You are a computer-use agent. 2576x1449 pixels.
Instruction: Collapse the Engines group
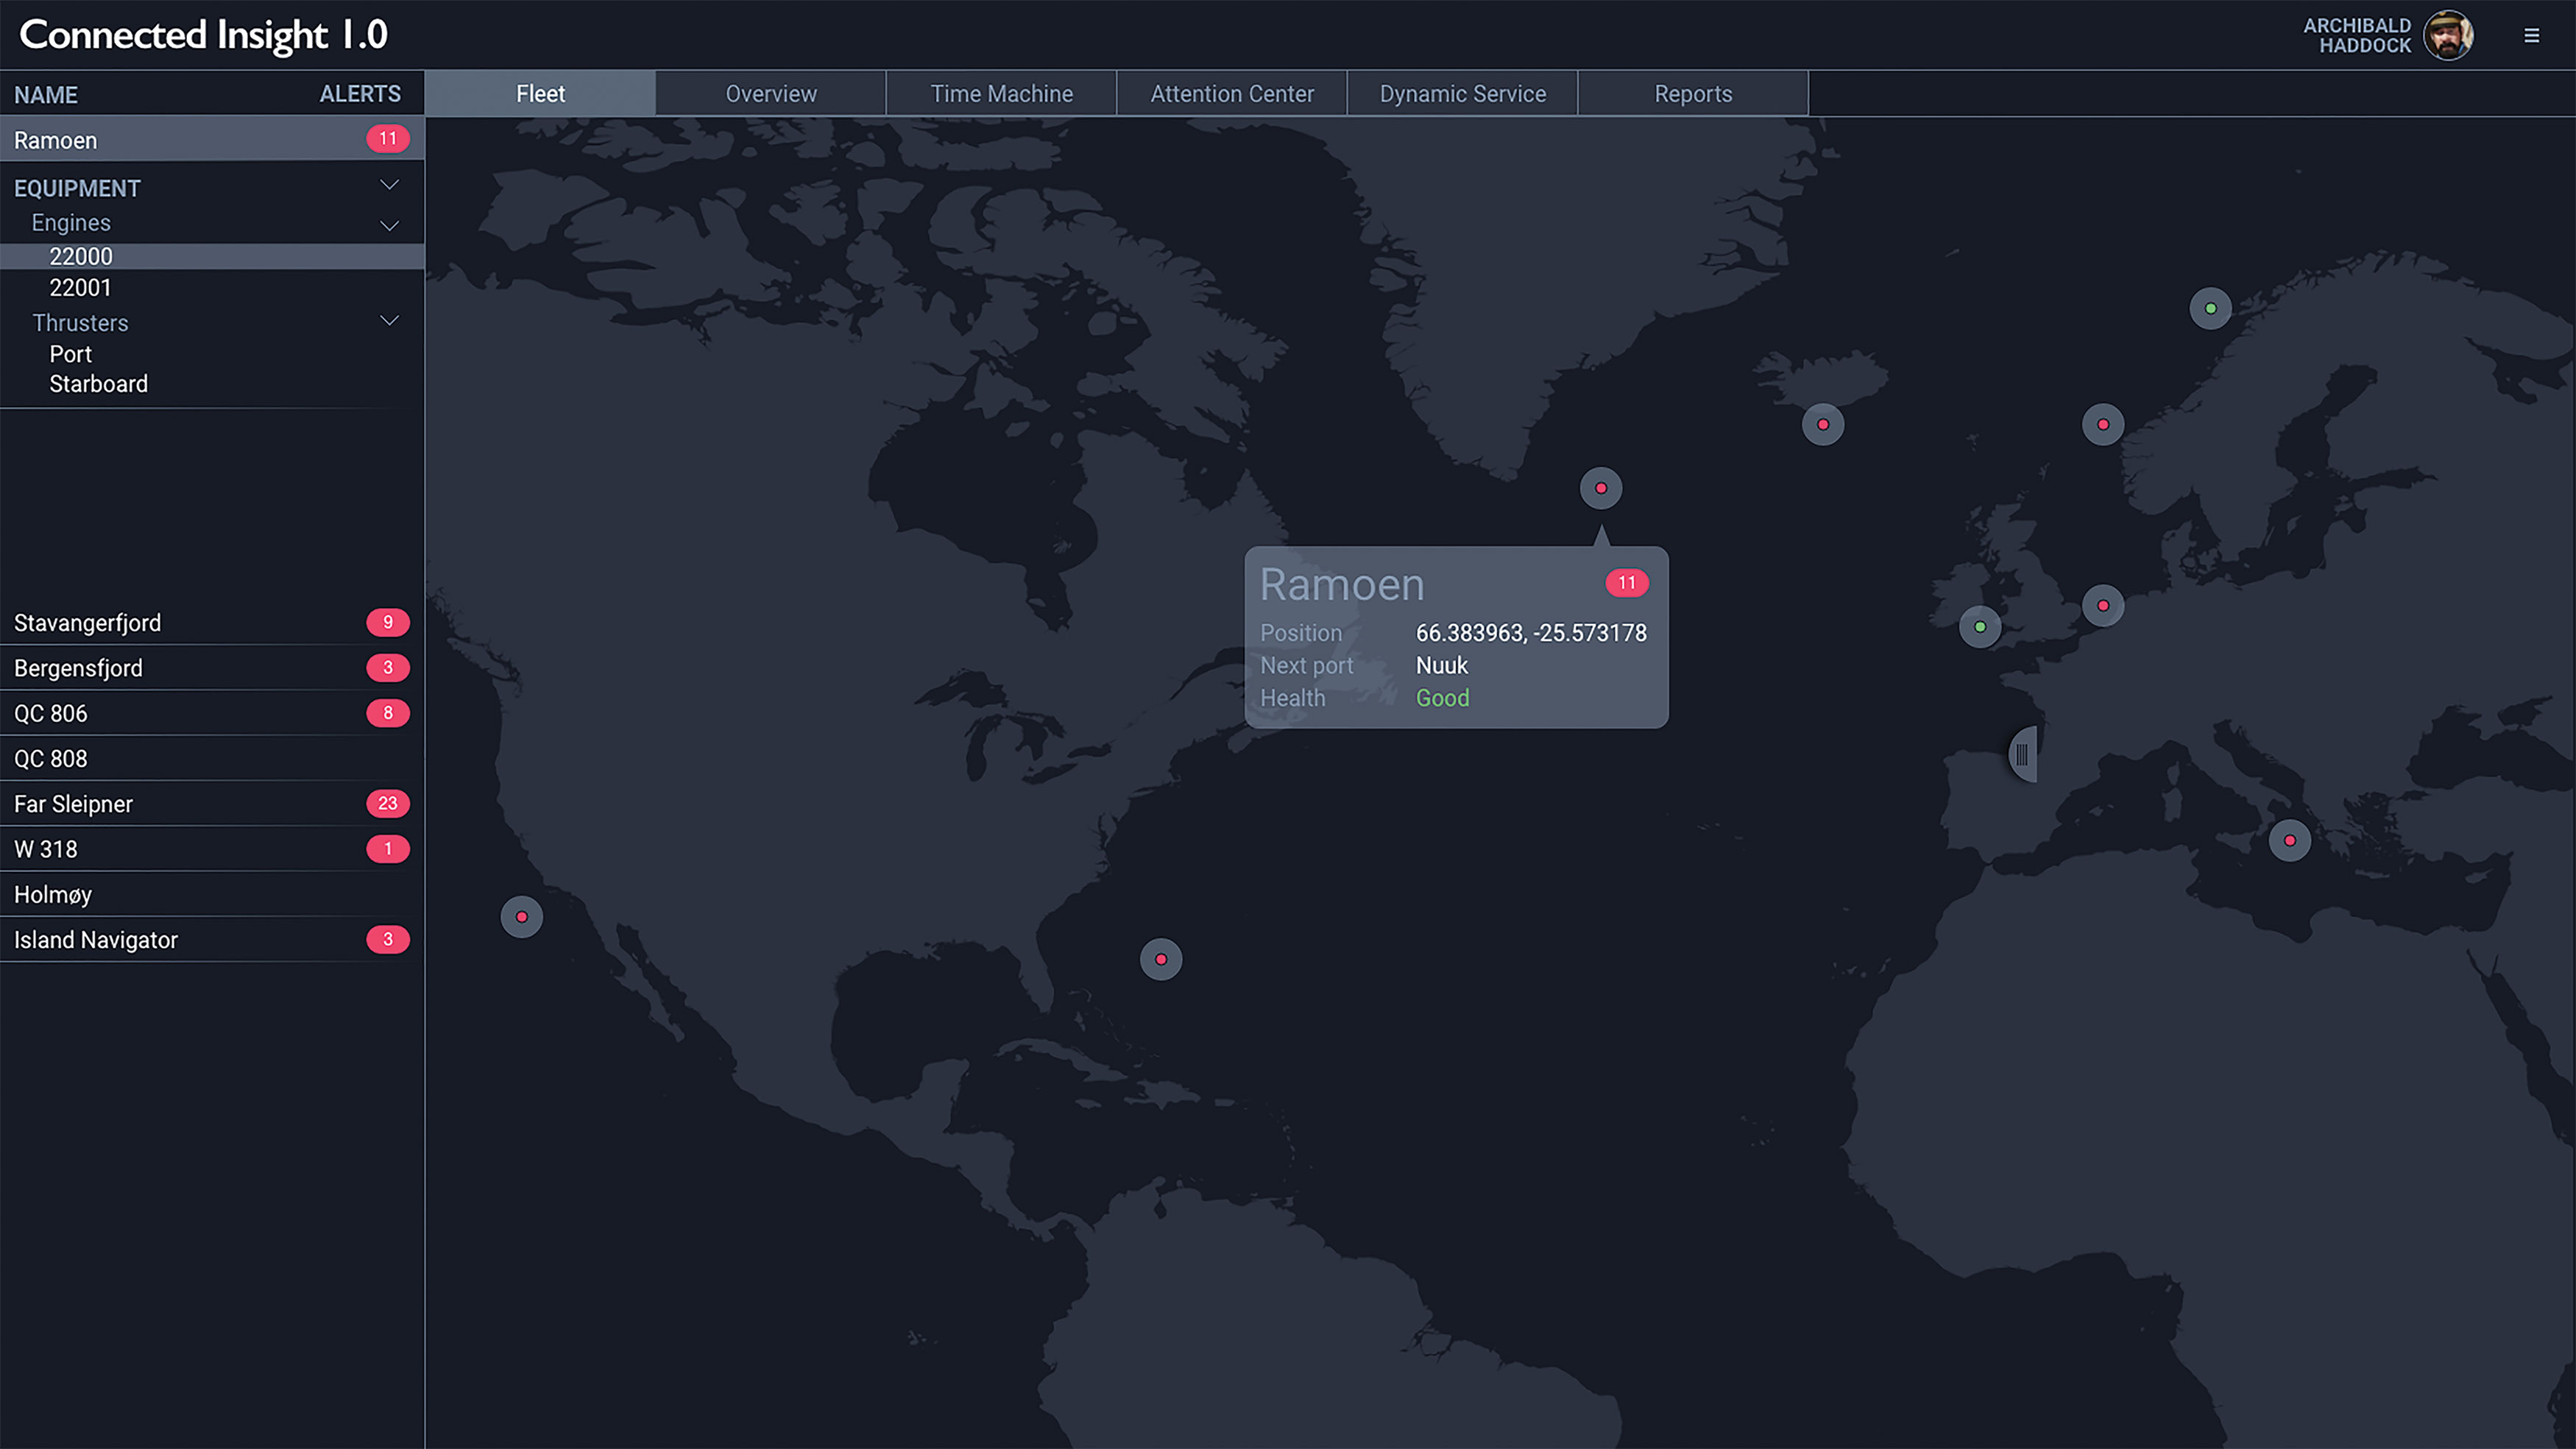[389, 225]
